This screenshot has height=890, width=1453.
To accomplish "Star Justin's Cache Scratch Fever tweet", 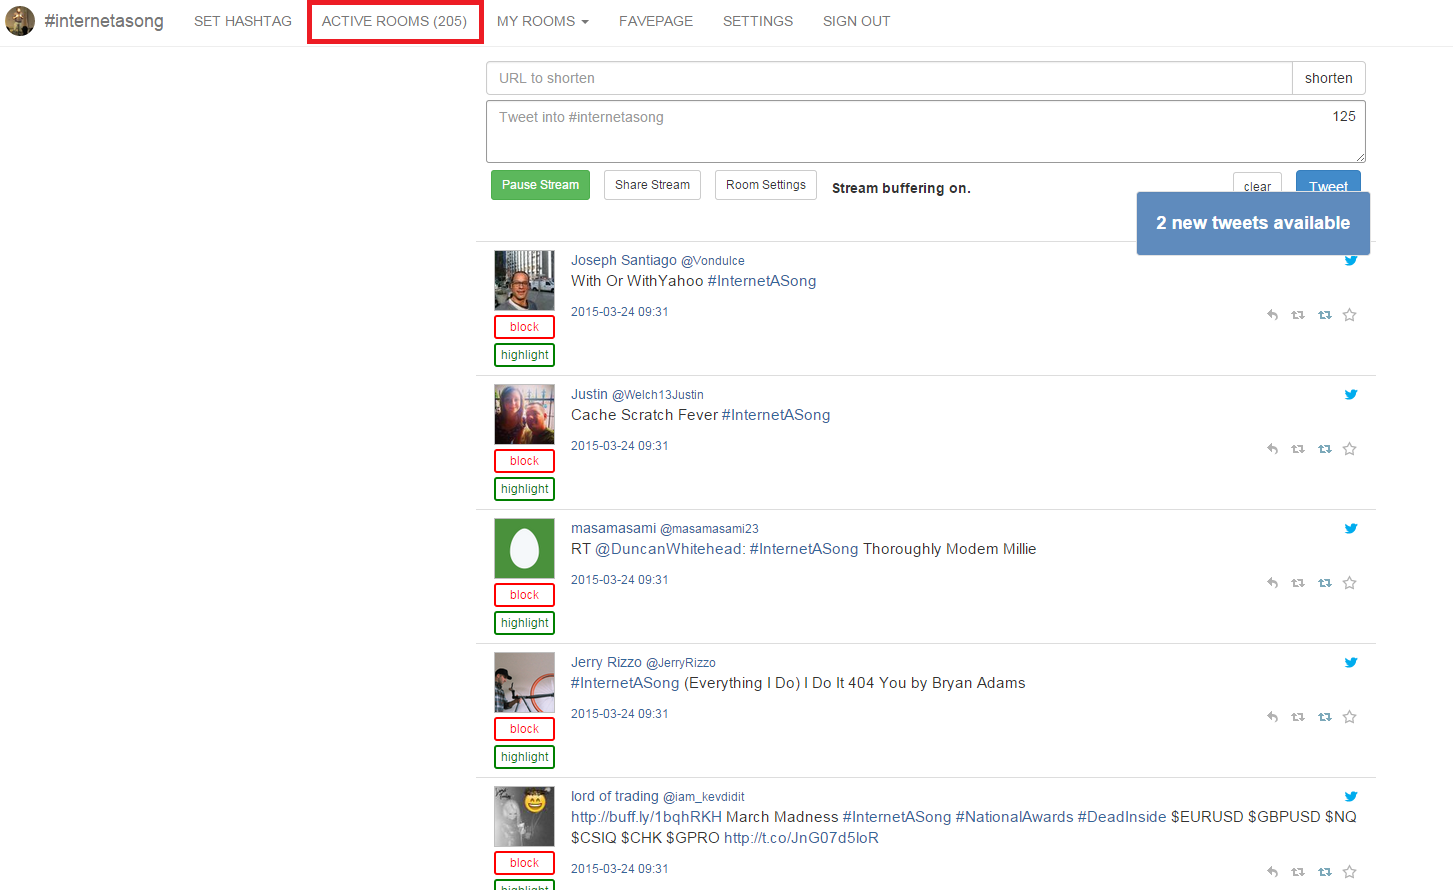I will click(1350, 449).
